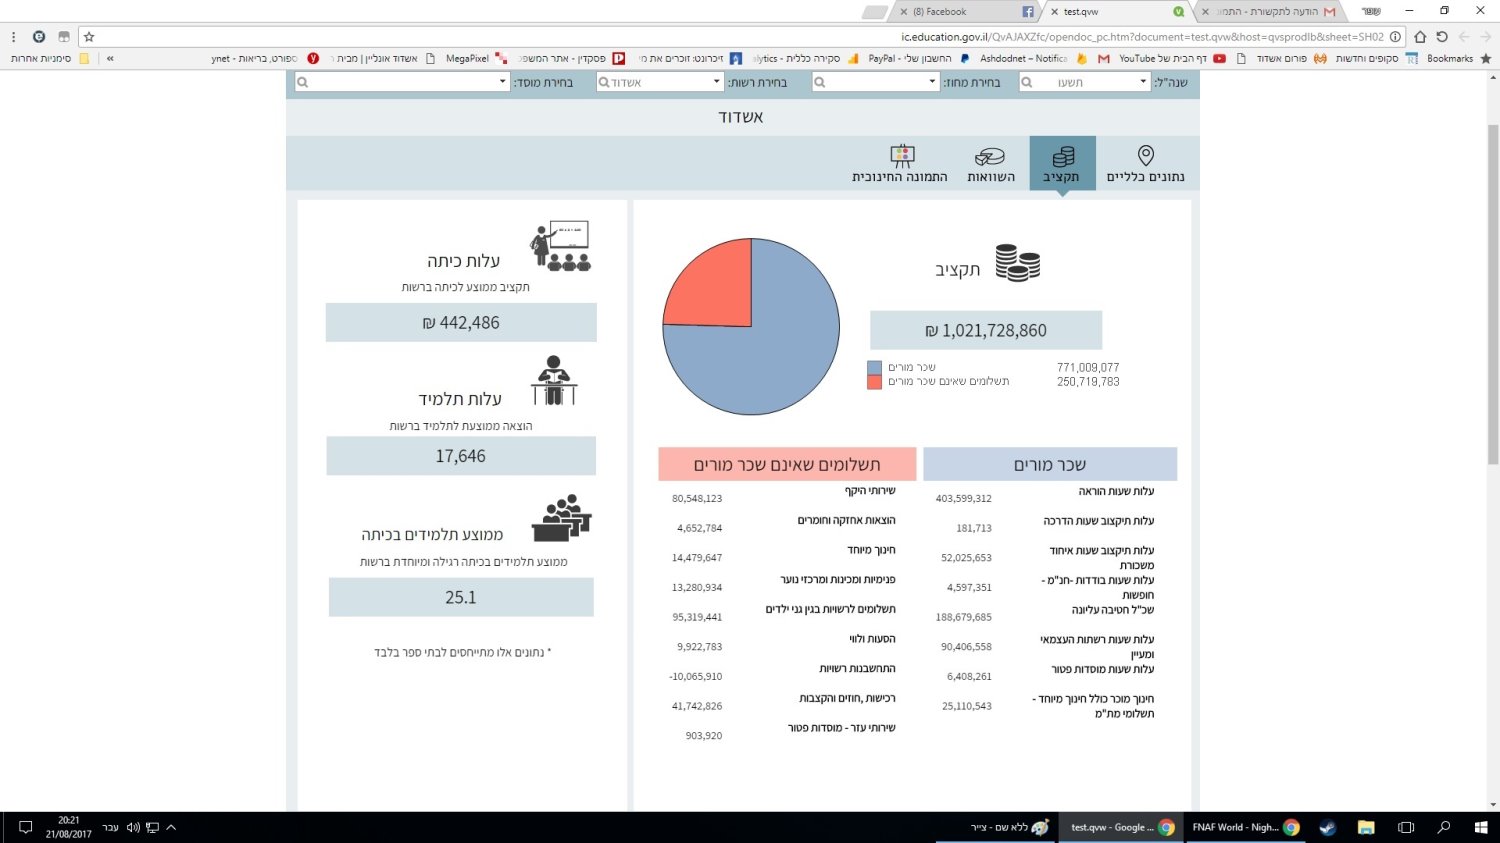Open File Explorer in the taskbar
The height and width of the screenshot is (843, 1500).
(1366, 827)
